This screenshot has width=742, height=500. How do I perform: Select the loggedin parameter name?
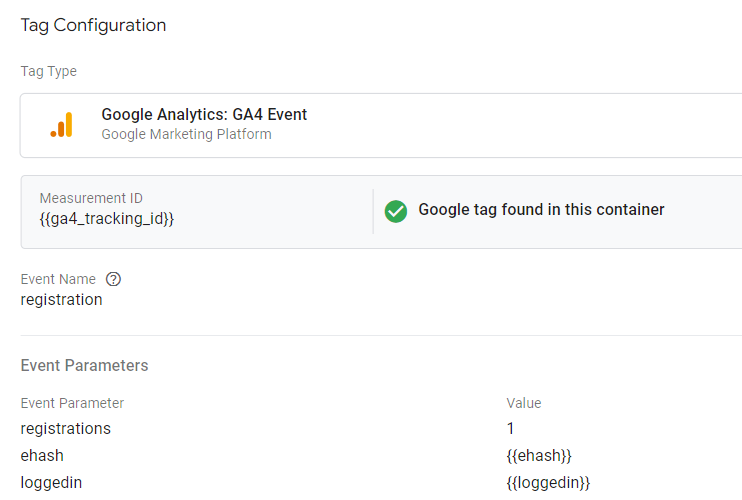tap(51, 482)
